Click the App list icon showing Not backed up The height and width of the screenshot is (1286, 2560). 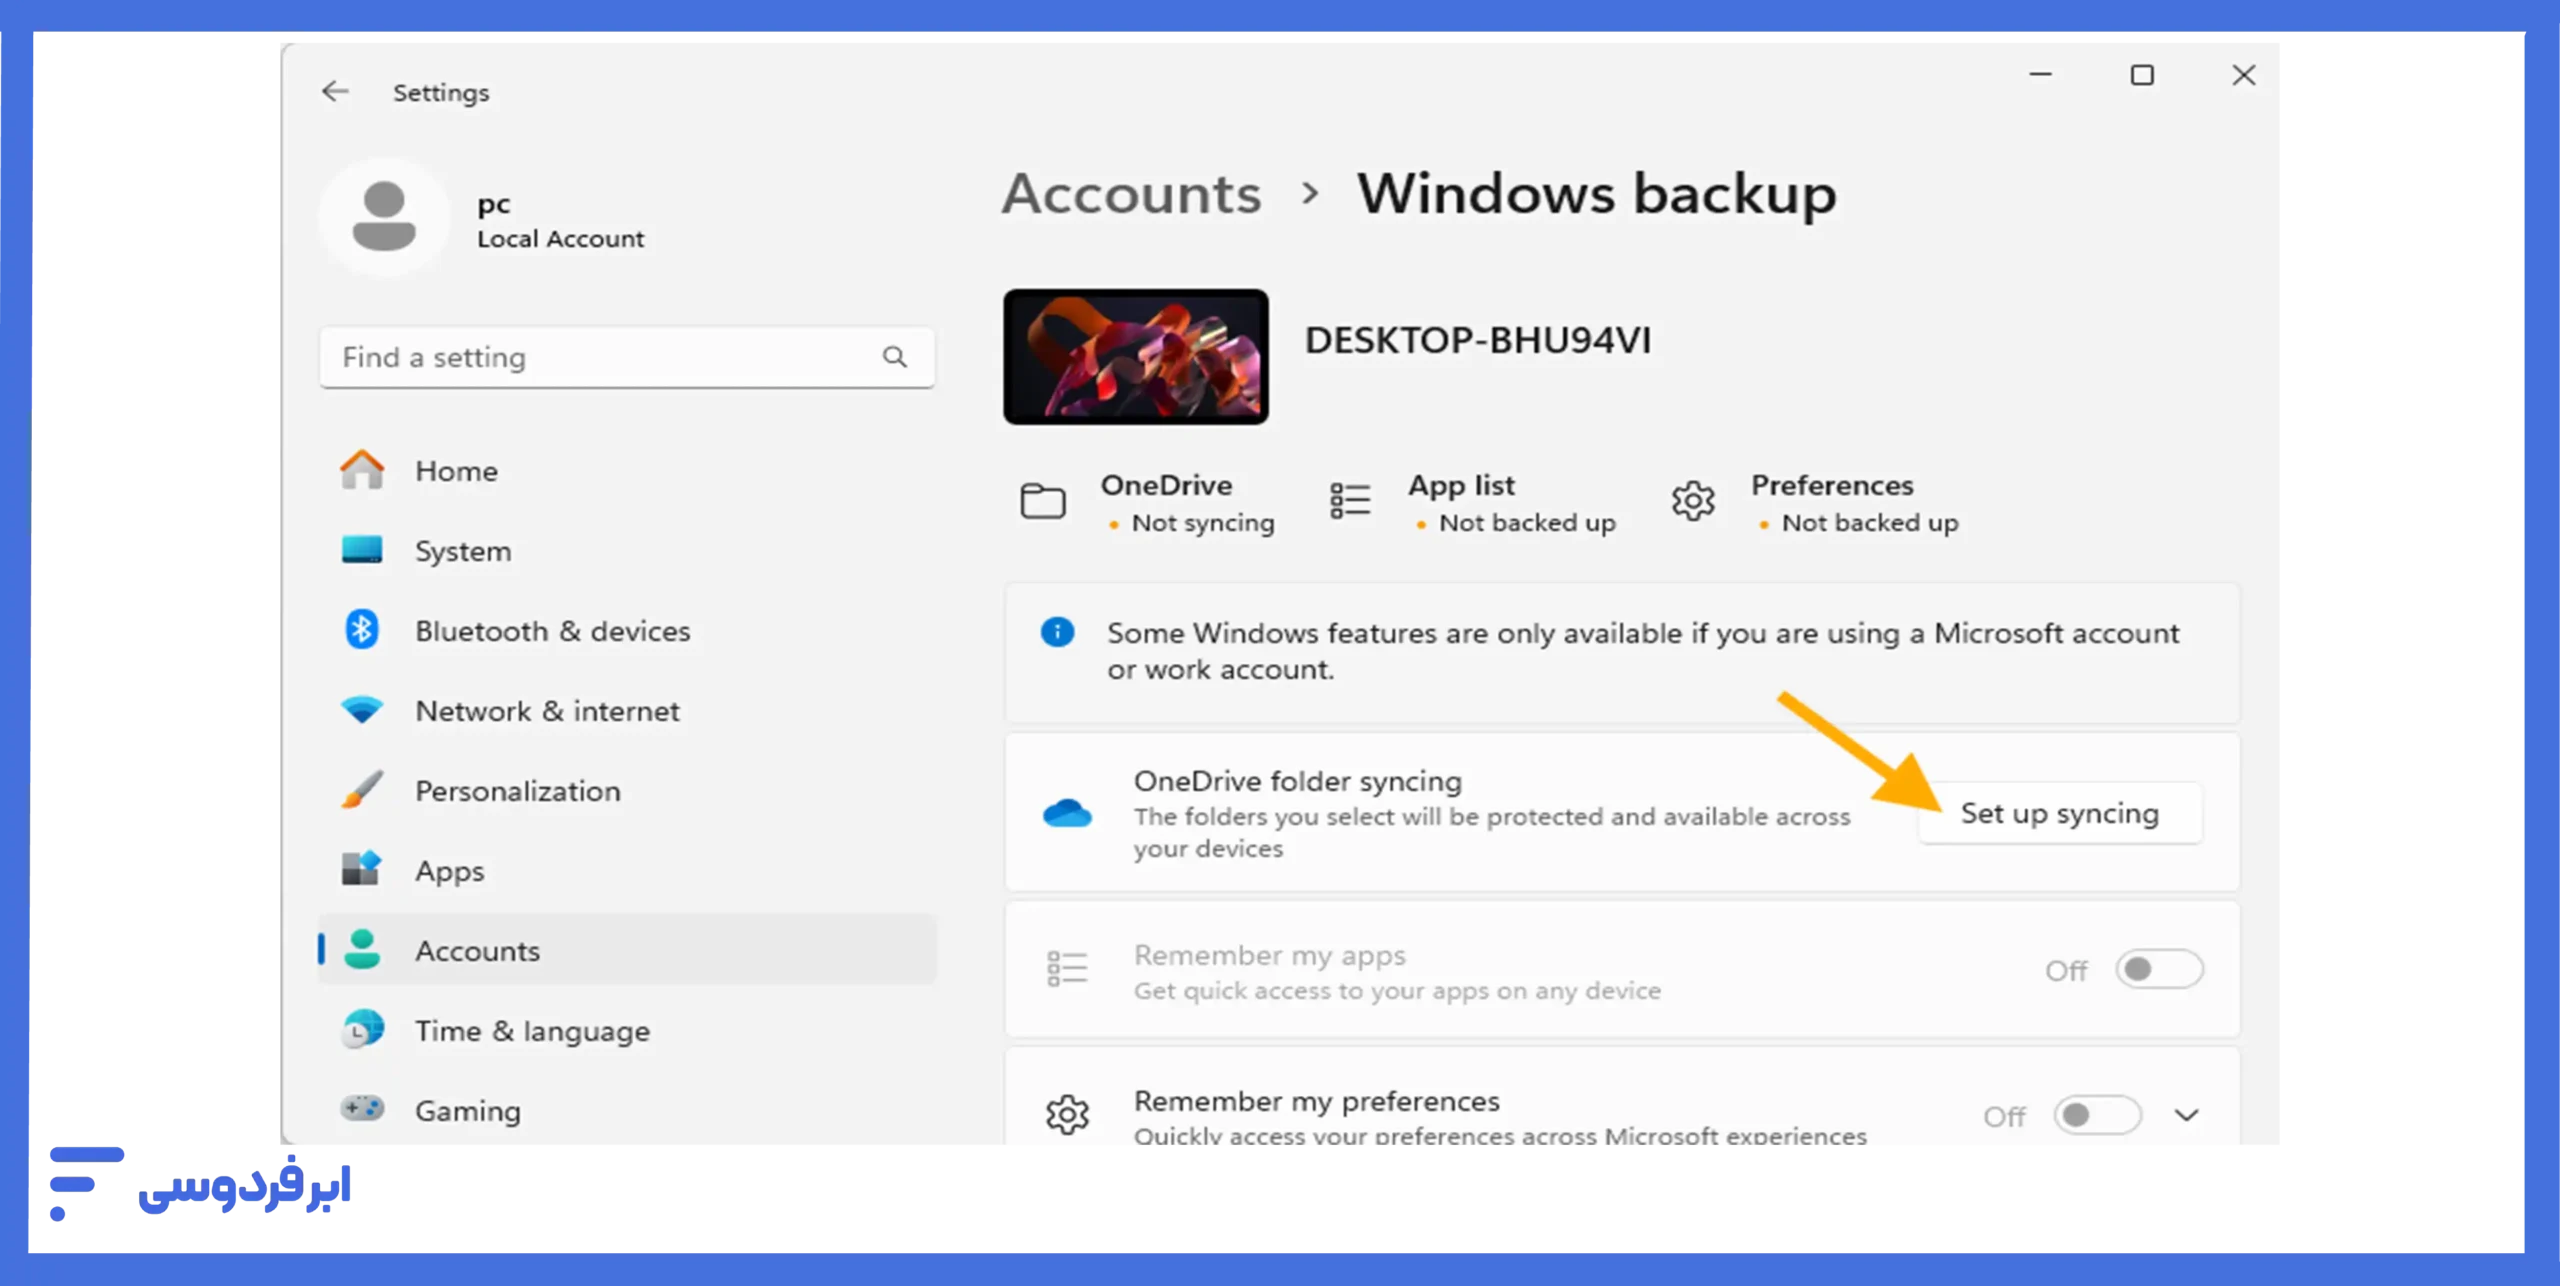(1349, 500)
